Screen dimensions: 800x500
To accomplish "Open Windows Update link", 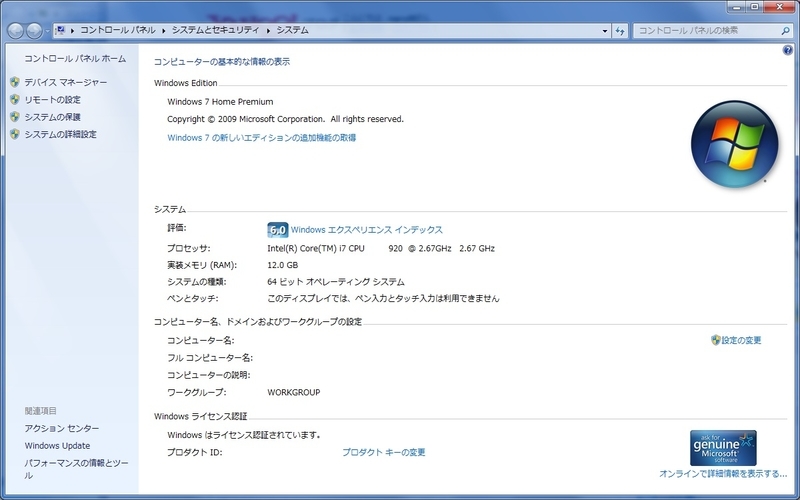I will click(57, 446).
